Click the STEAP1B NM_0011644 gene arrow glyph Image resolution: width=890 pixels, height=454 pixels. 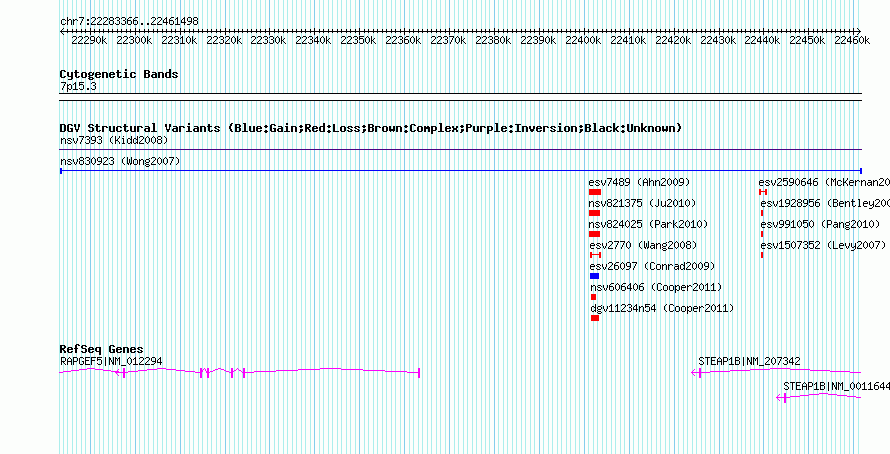coord(782,398)
